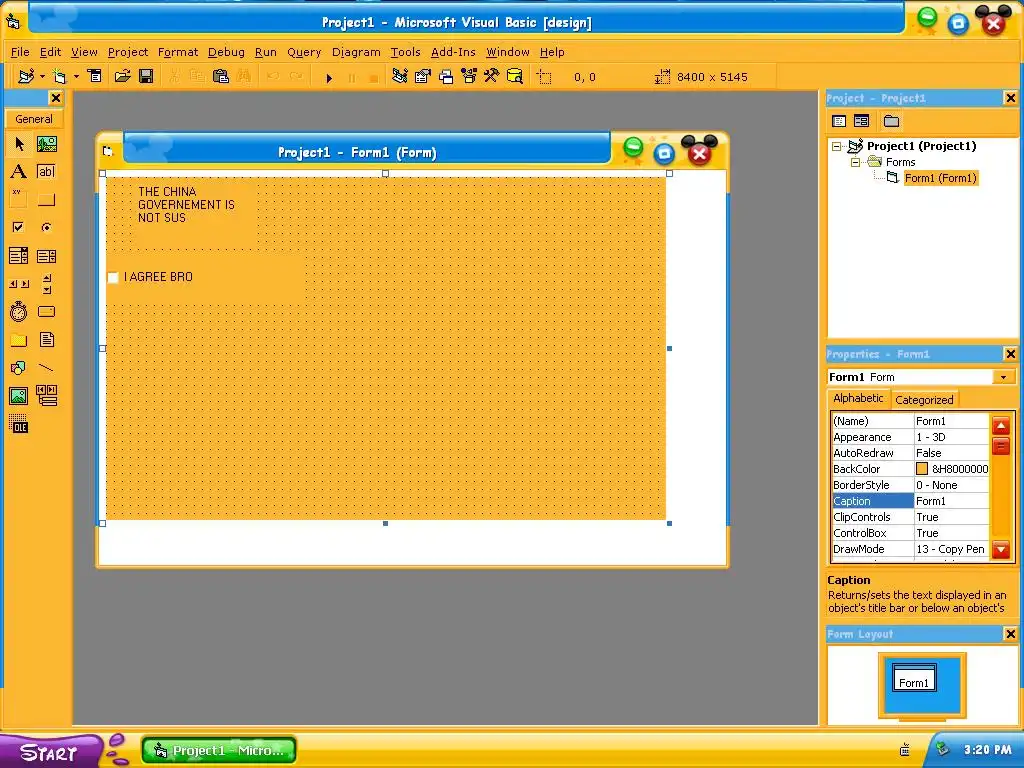Select the FileListBox control tool
Image resolution: width=1024 pixels, height=768 pixels.
tap(46, 340)
